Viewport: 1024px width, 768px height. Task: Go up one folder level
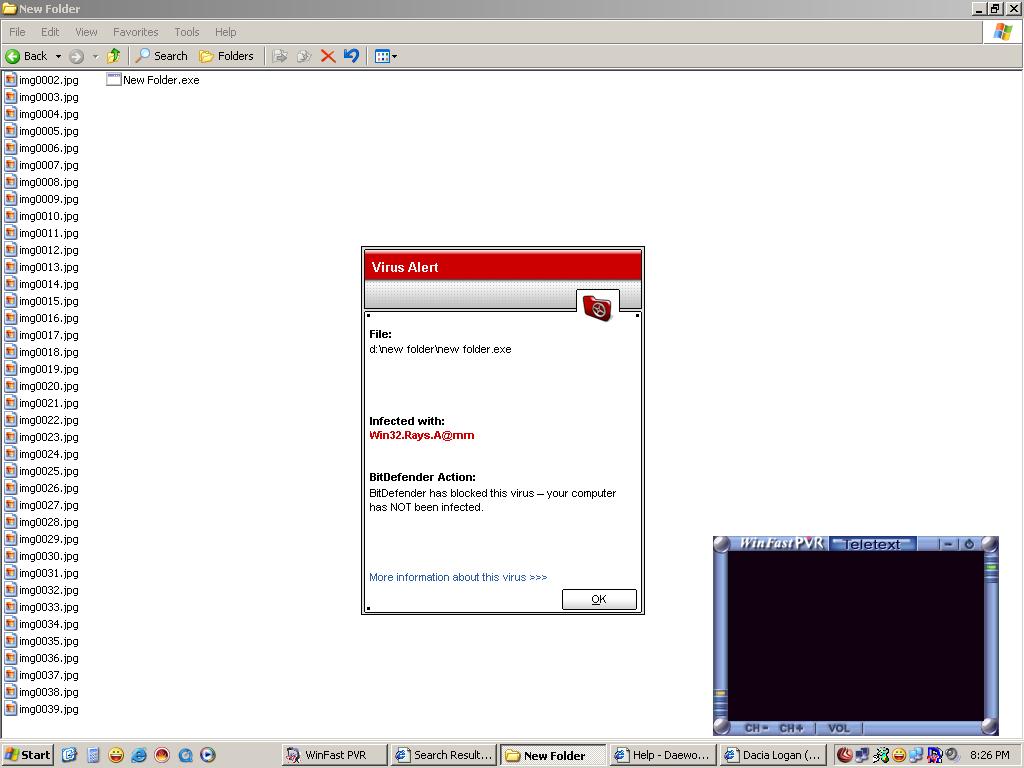pyautogui.click(x=113, y=56)
